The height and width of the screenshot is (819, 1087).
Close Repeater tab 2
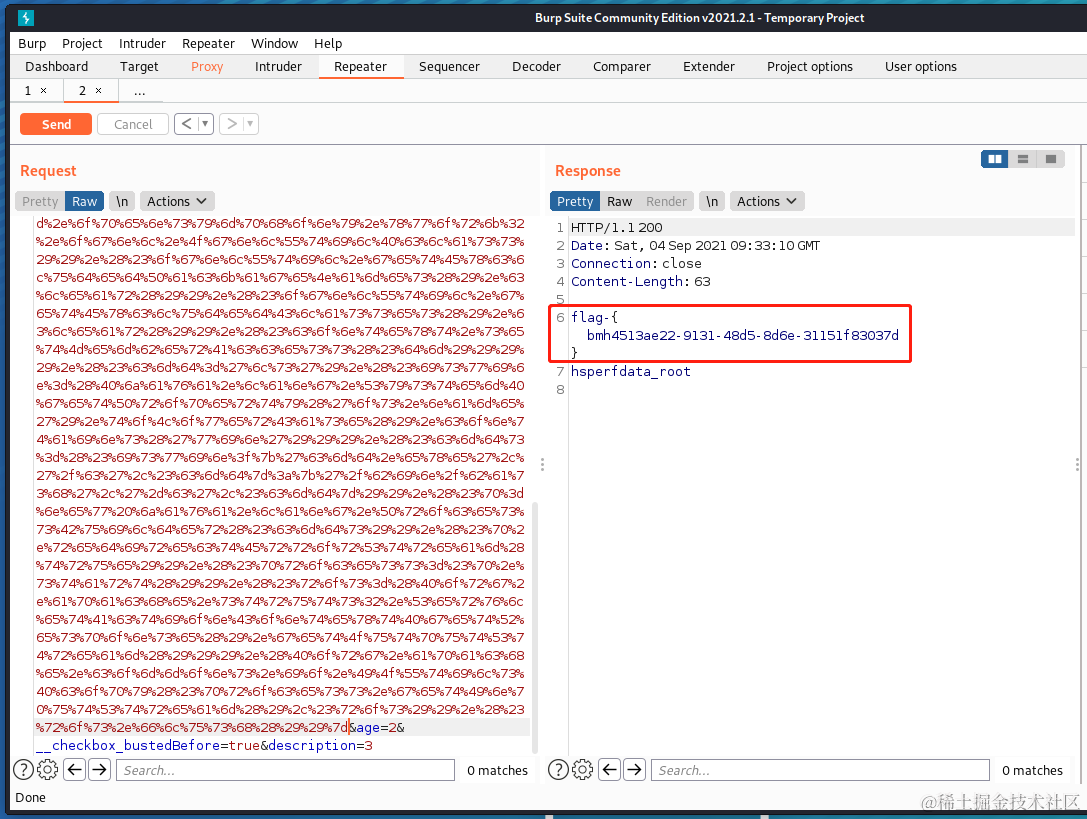[x=98, y=91]
